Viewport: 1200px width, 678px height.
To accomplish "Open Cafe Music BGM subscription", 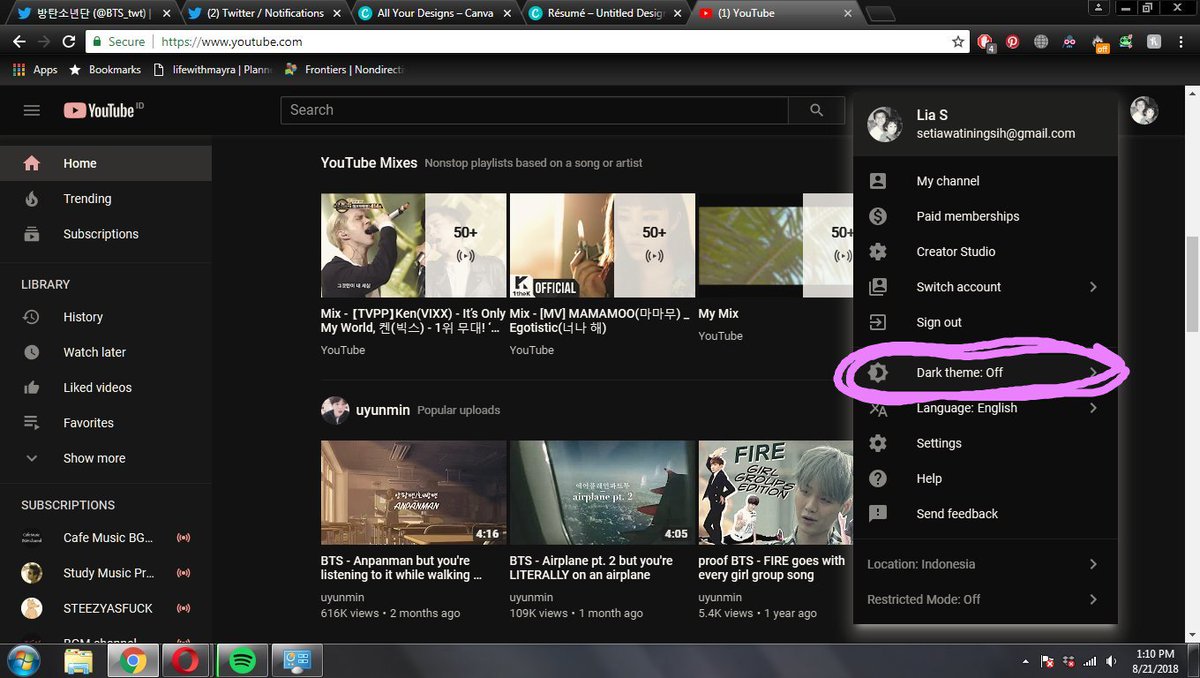I will pos(105,538).
